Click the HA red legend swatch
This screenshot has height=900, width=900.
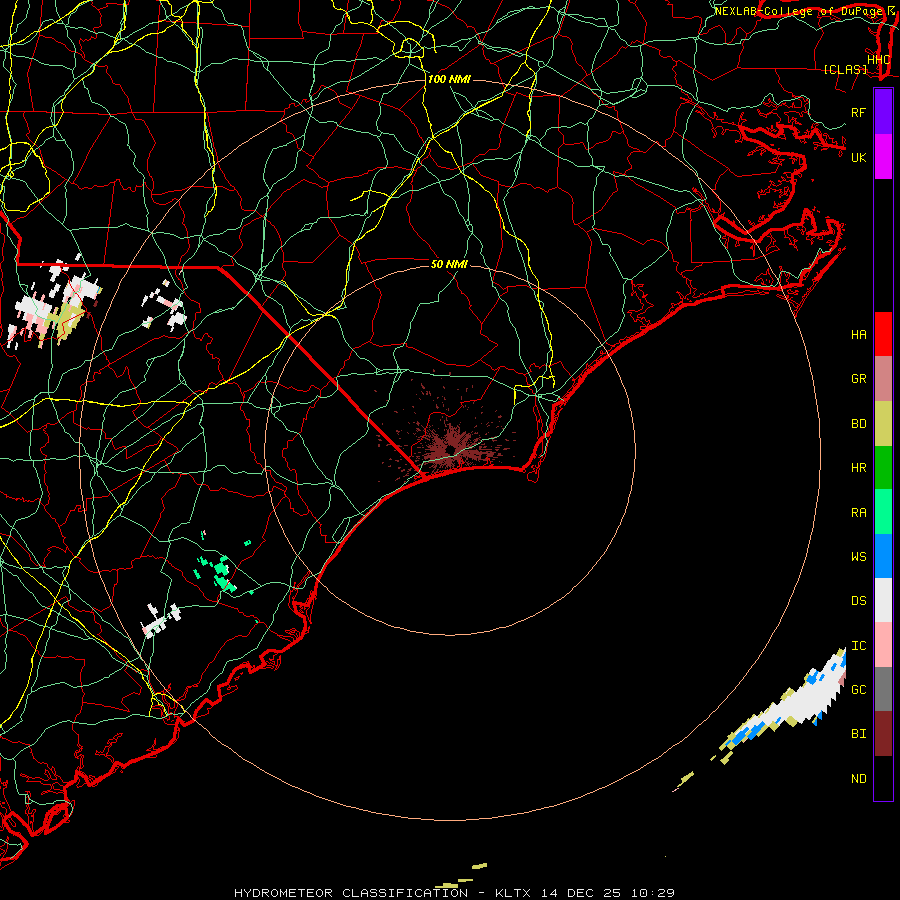(x=883, y=334)
